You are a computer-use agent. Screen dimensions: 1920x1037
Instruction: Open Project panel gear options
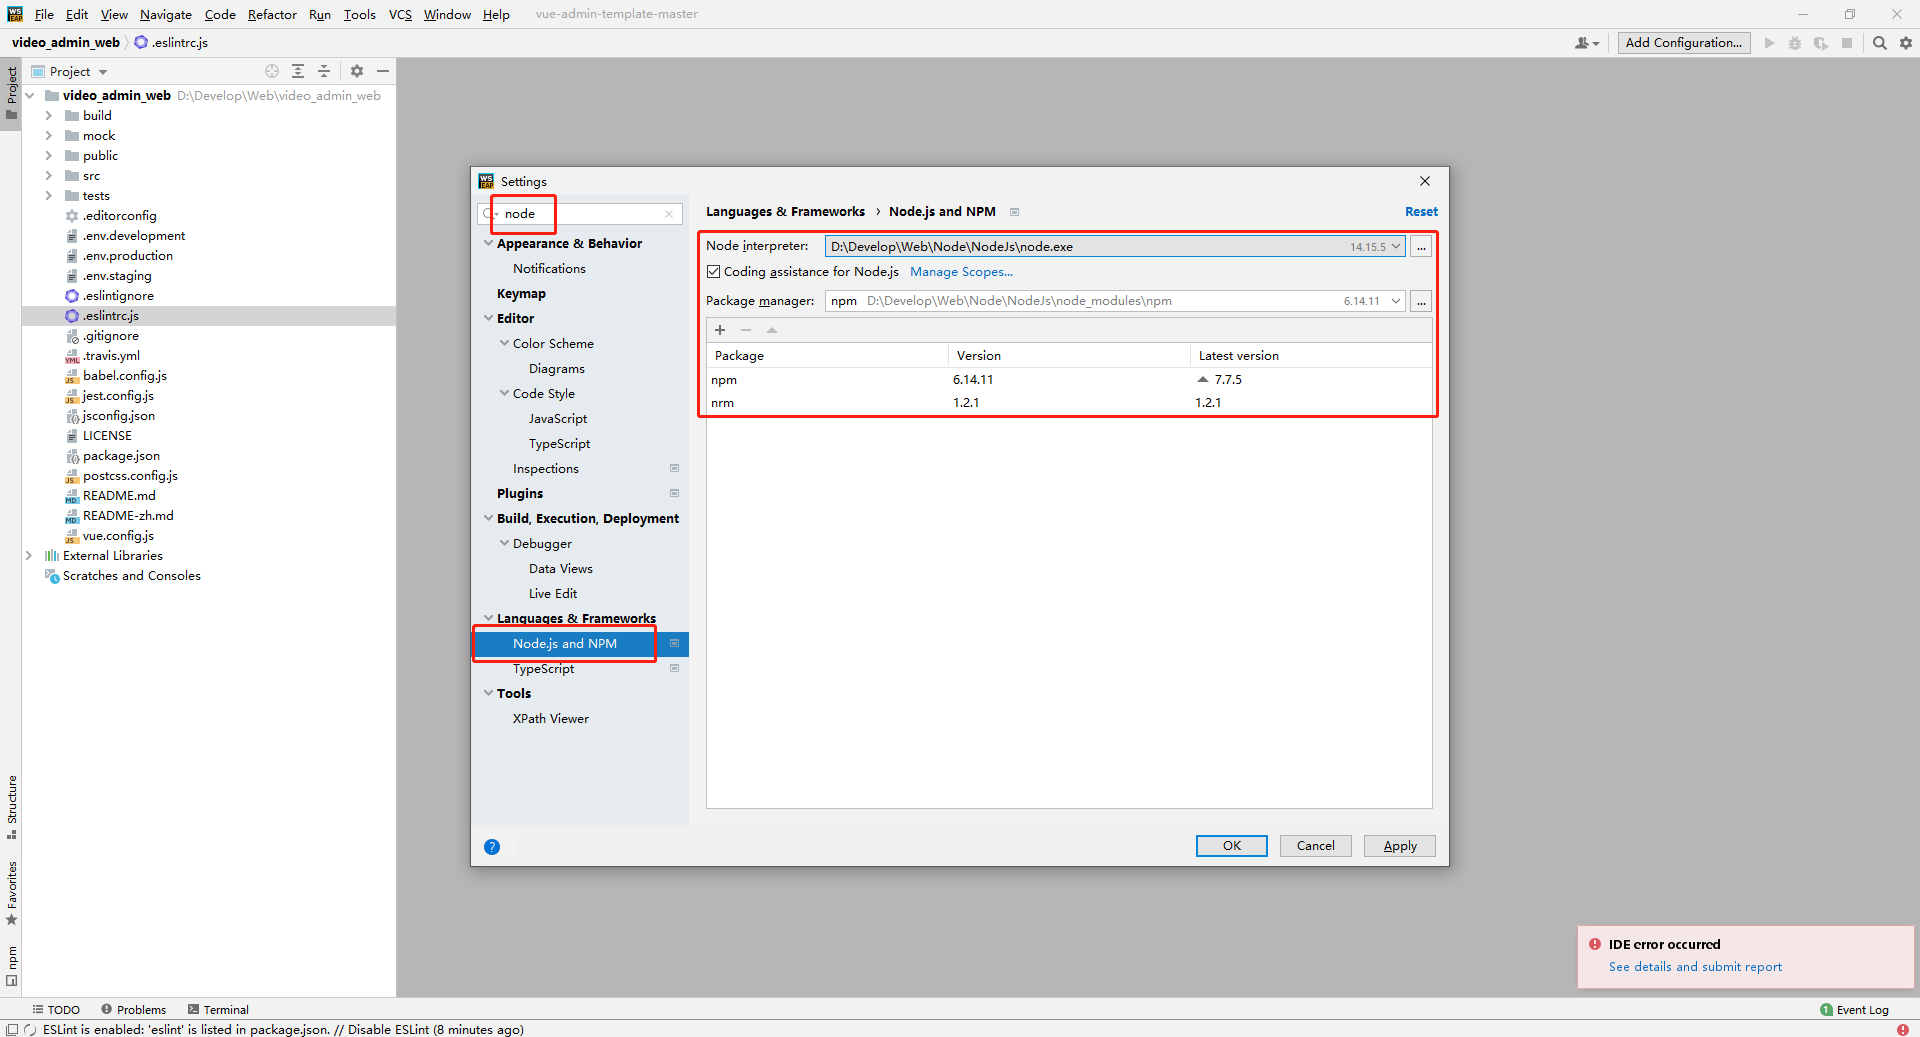(x=357, y=71)
